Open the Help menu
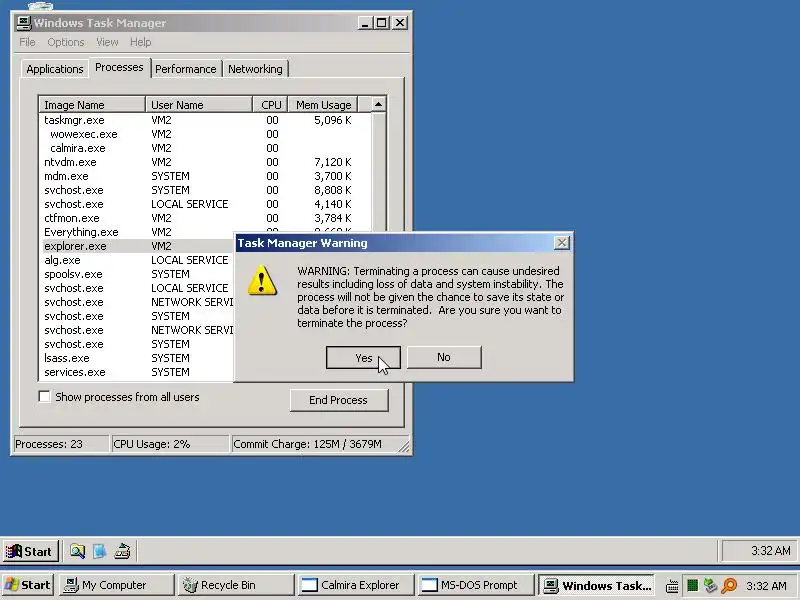Screen dimensions: 800x600 [140, 42]
